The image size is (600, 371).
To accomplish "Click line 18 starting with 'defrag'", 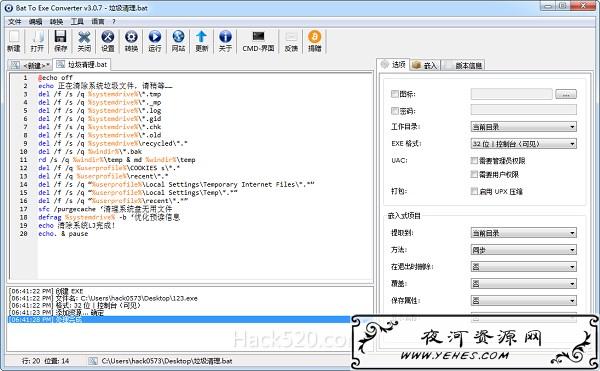I will click(x=109, y=217).
